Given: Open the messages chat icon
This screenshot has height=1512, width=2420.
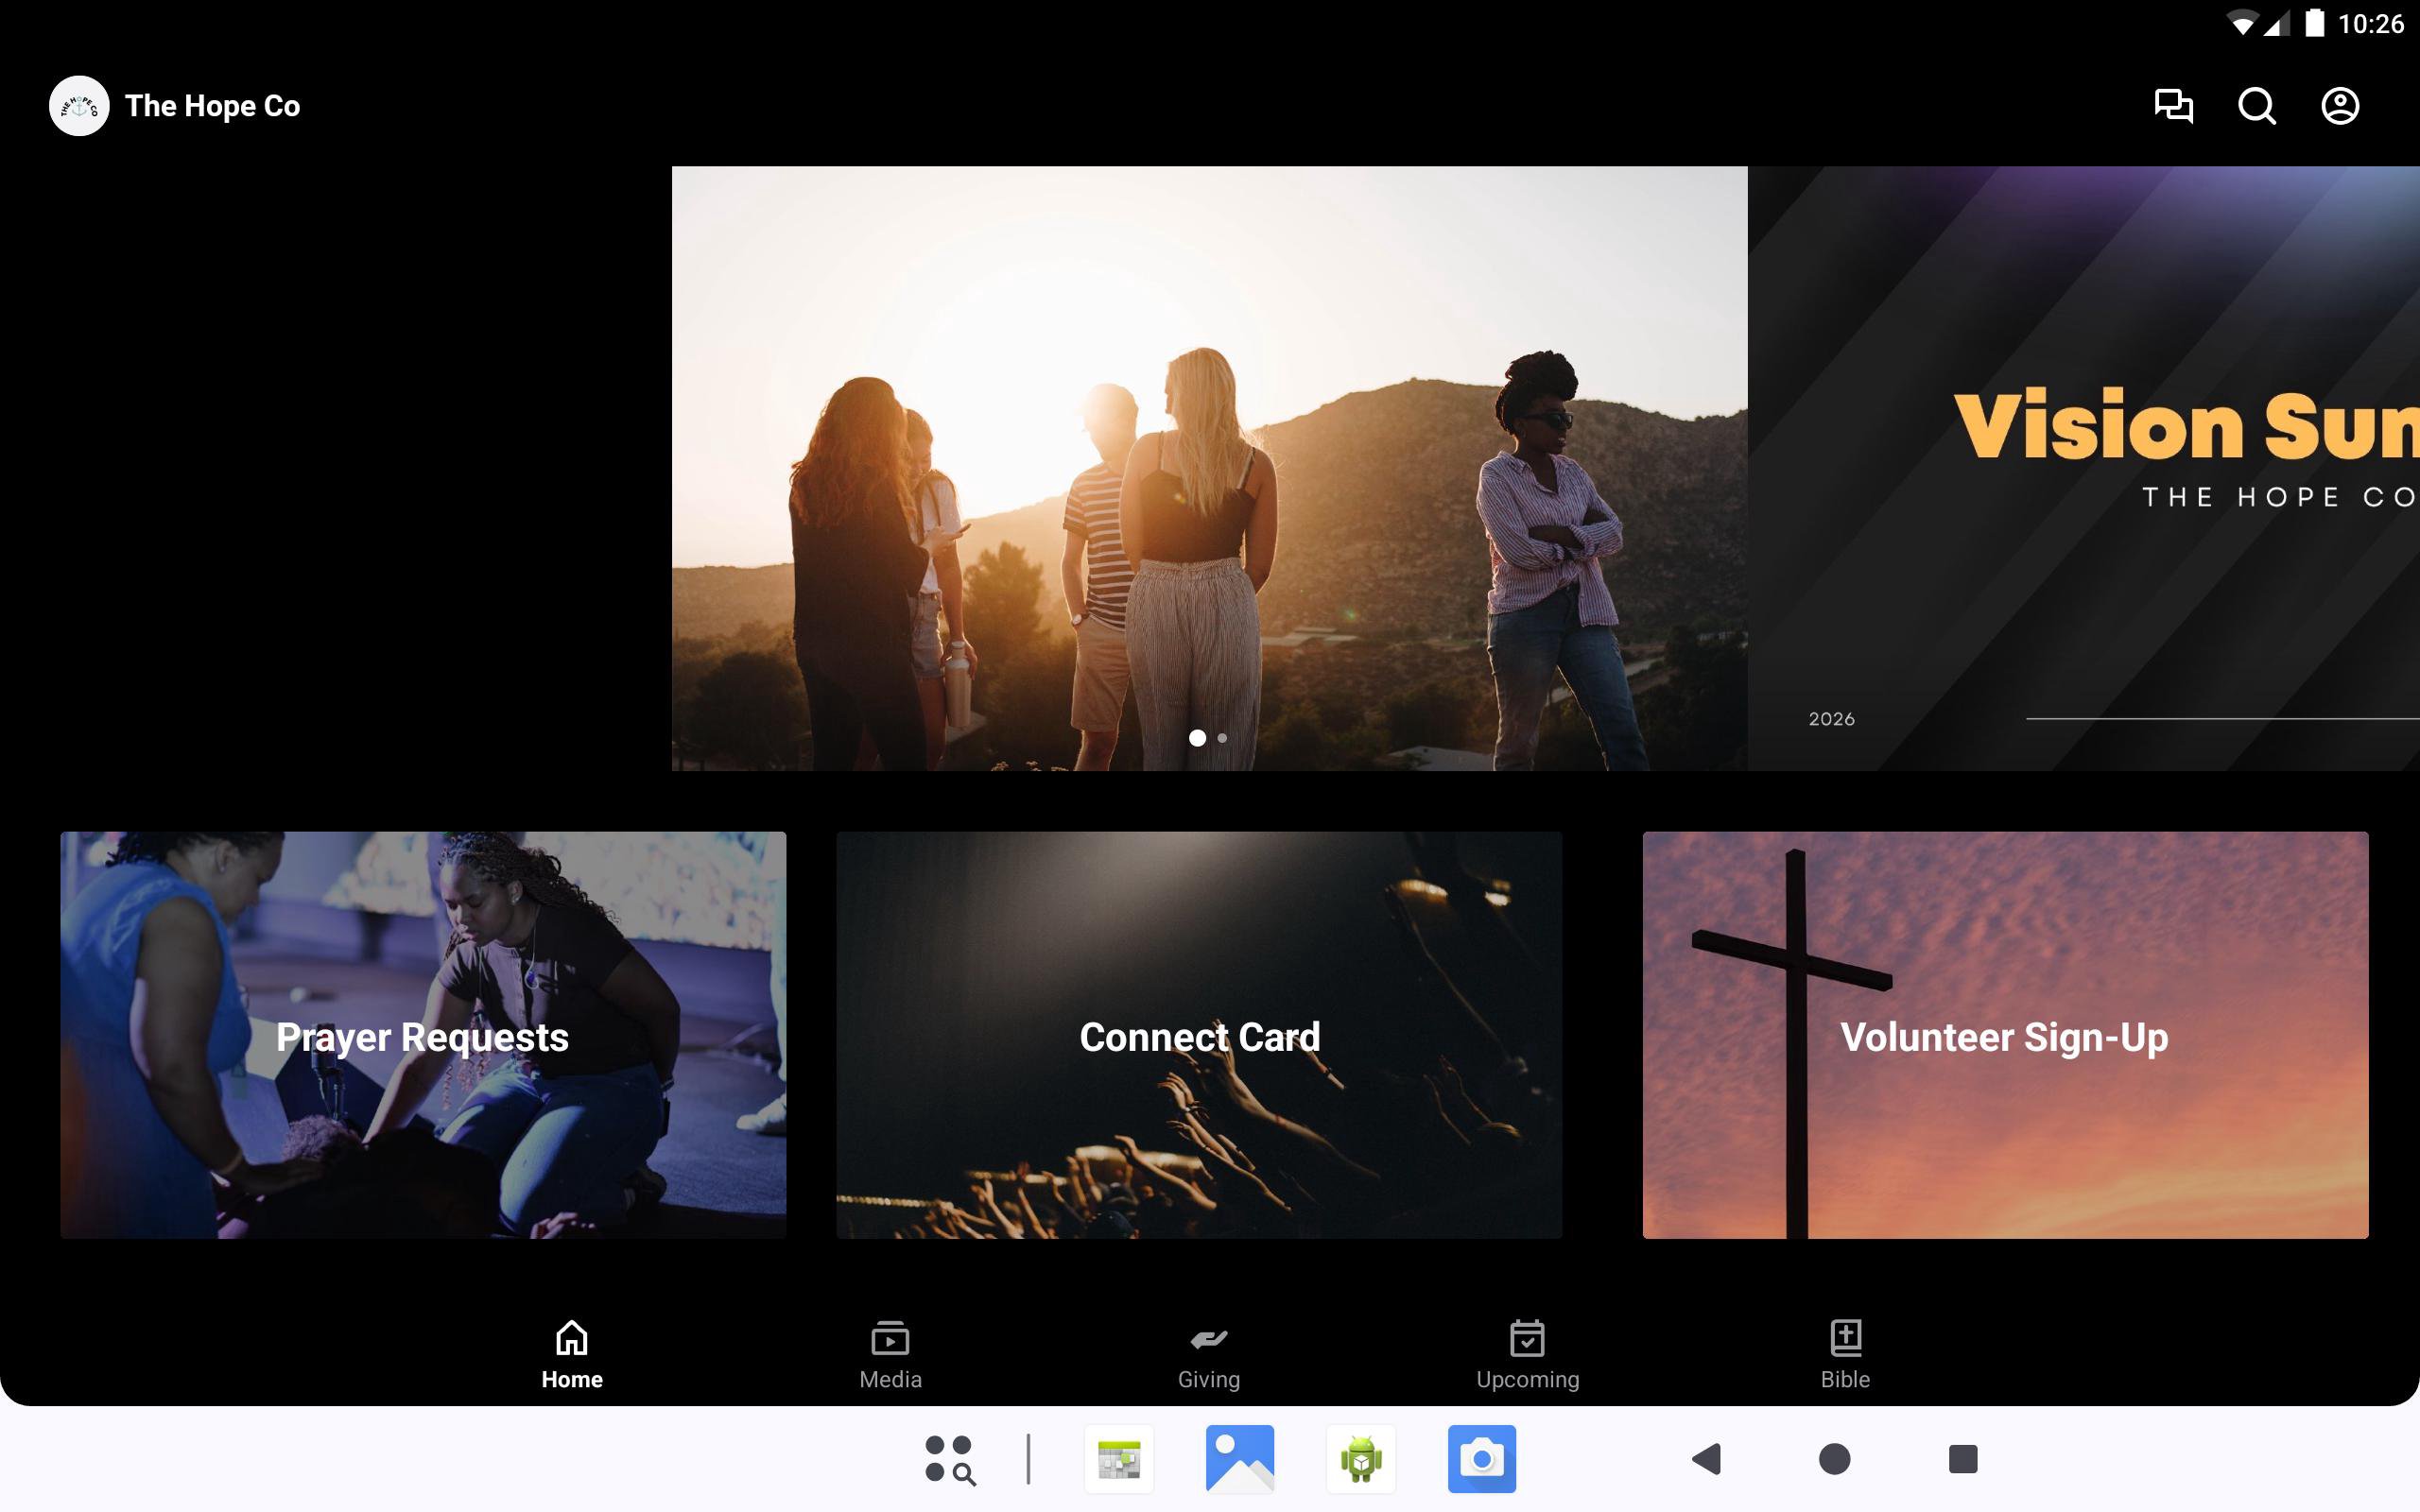Looking at the screenshot, I should (2172, 106).
